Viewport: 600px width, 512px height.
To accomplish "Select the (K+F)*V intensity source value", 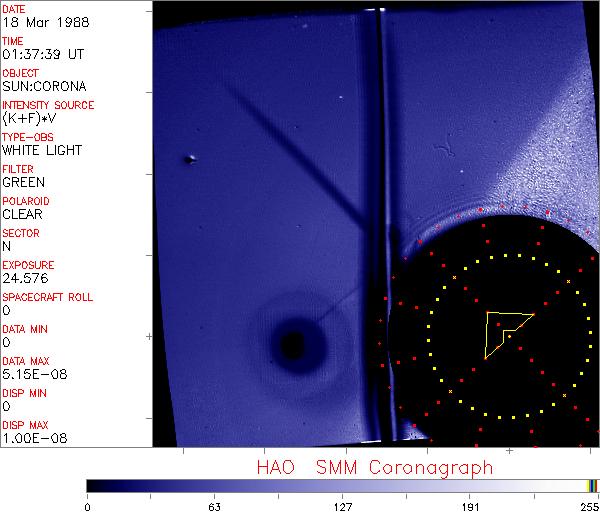I will pyautogui.click(x=29, y=119).
